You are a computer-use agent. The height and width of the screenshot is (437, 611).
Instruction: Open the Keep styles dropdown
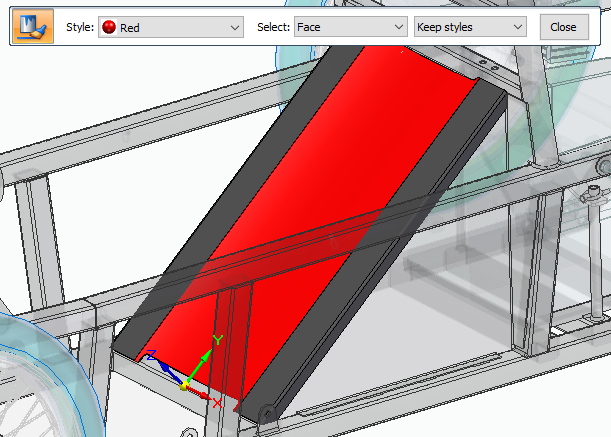[x=470, y=27]
